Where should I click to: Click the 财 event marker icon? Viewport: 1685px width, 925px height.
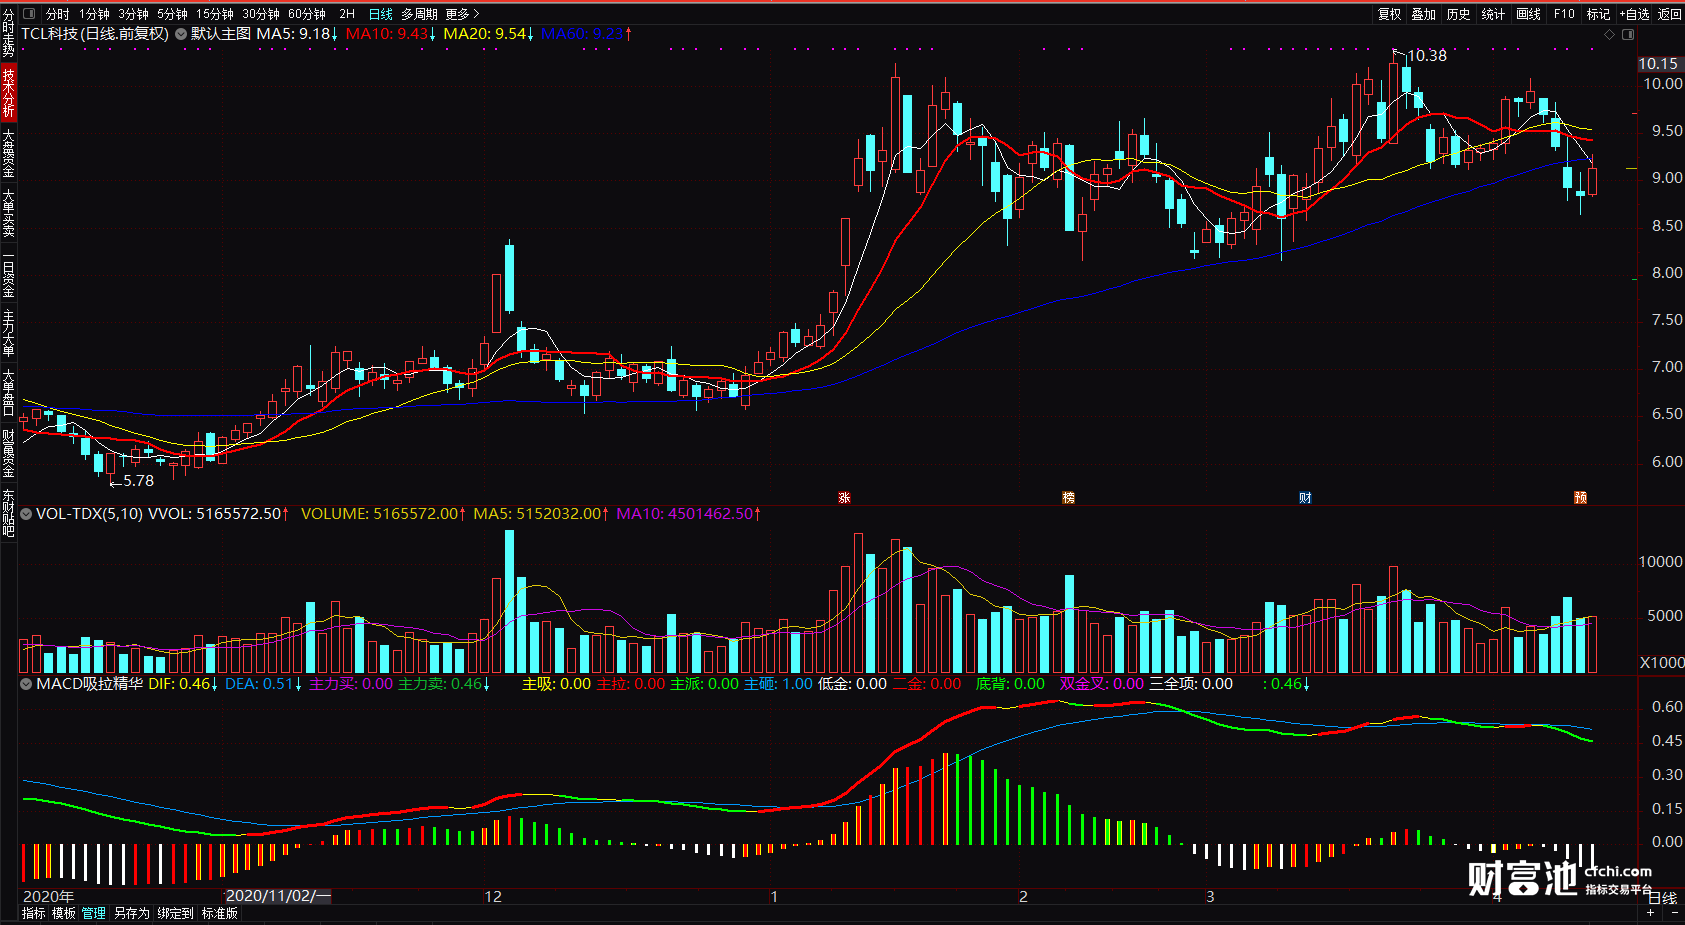point(1305,497)
